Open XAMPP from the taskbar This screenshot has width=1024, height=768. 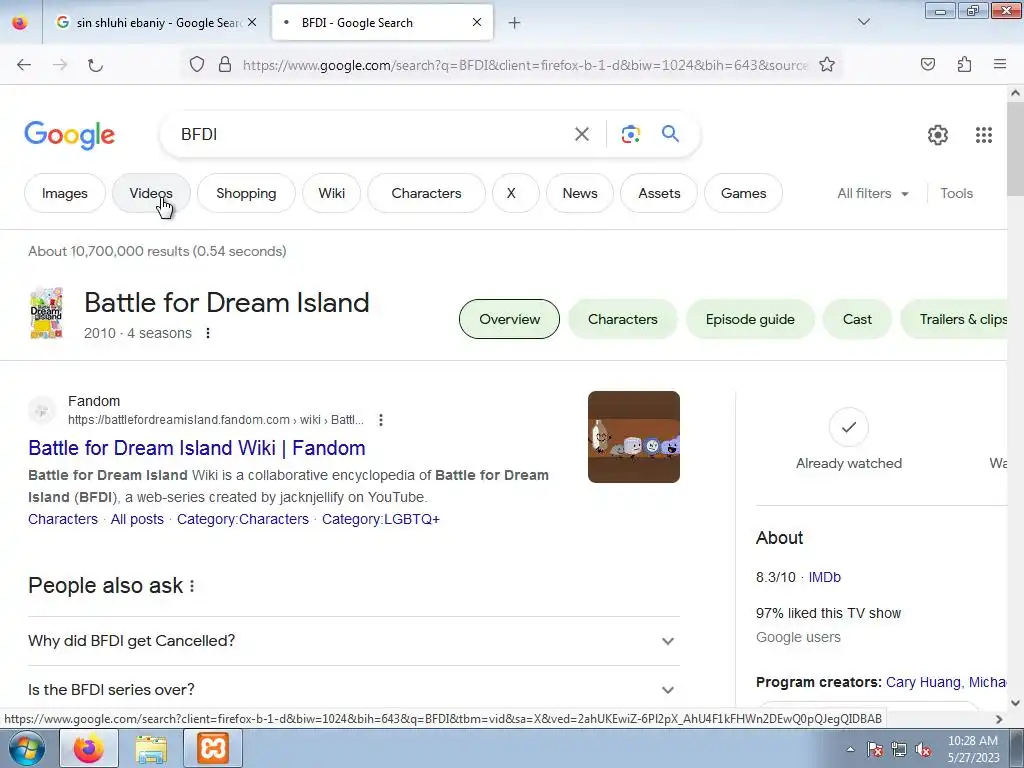click(213, 748)
